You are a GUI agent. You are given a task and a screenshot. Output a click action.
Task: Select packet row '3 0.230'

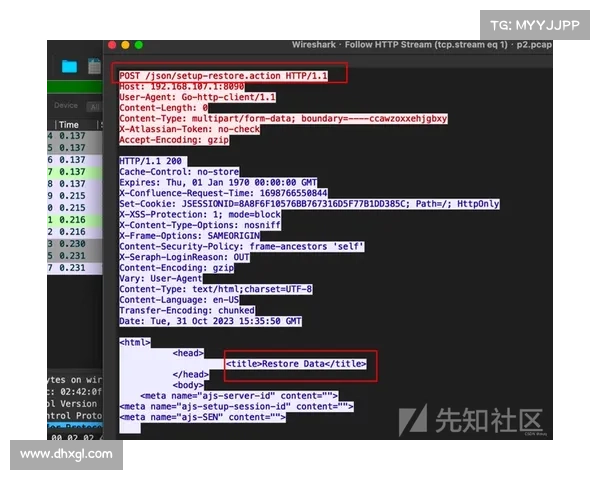[x=75, y=244]
